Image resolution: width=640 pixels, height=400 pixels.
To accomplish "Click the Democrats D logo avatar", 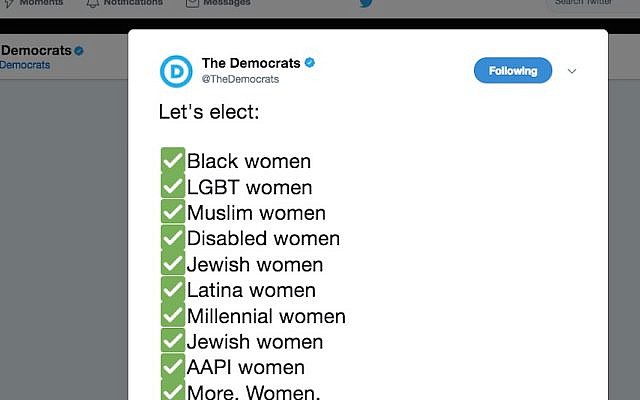I will coord(176,71).
